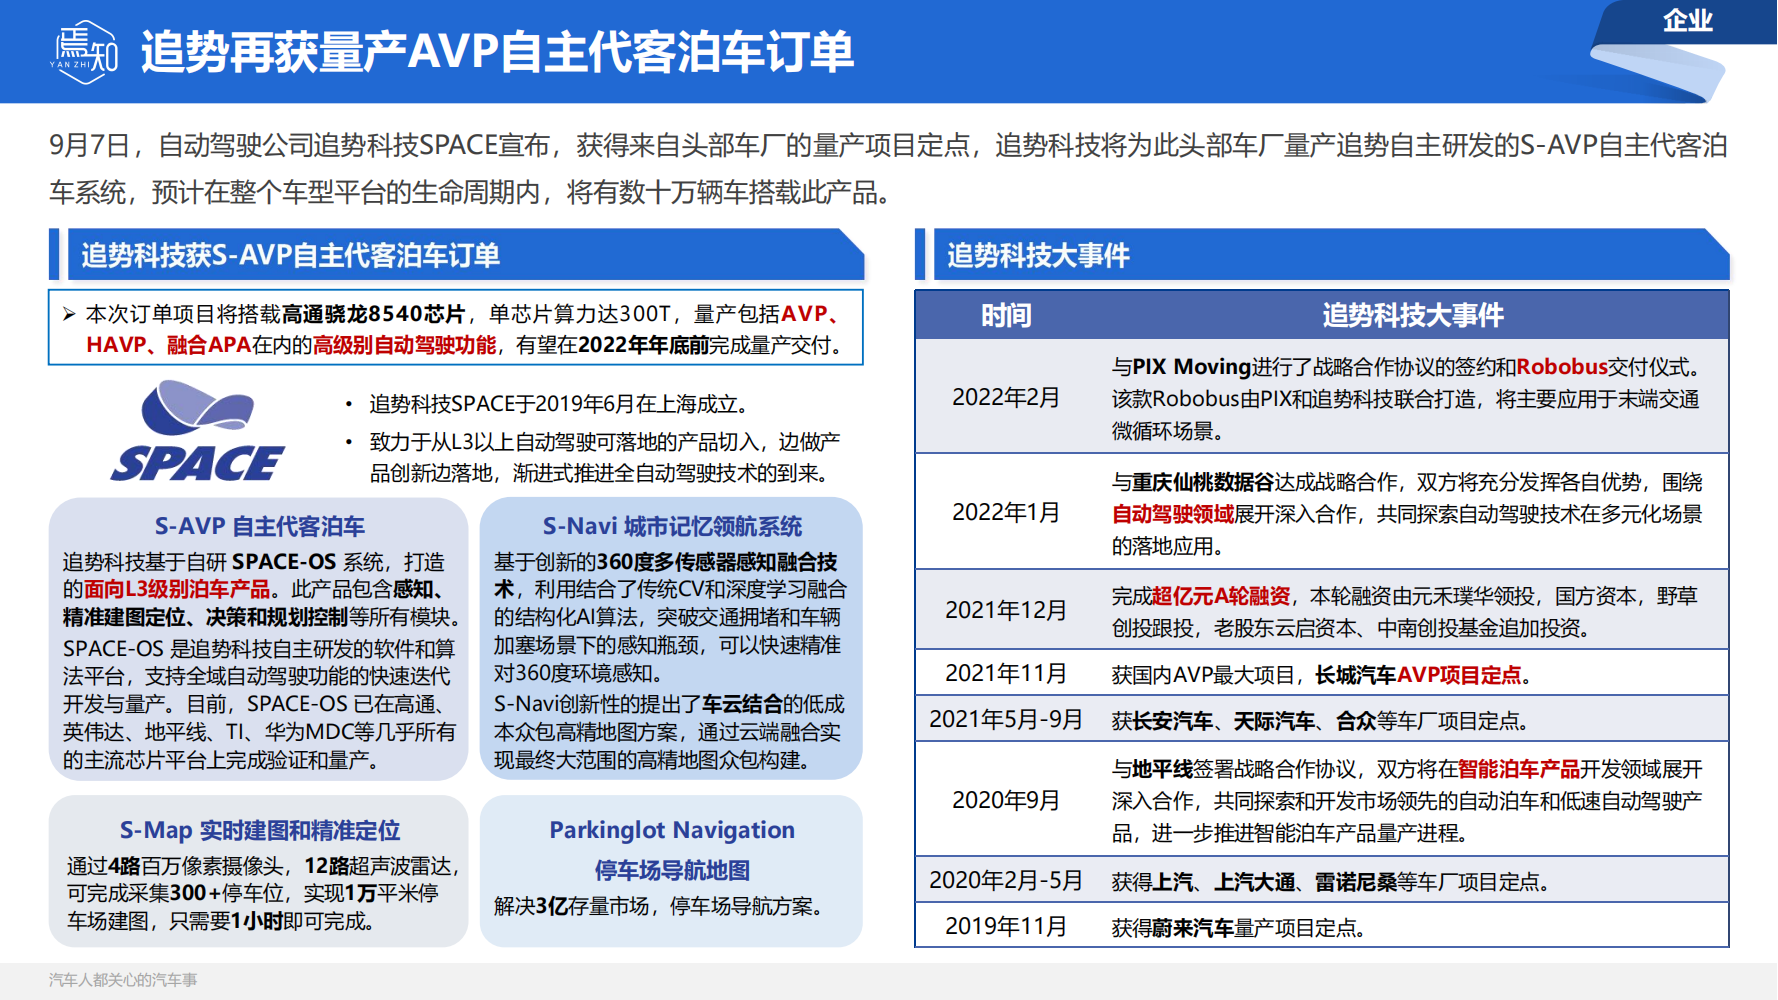Click the intro paragraph starting 9月7日
Viewport: 1778px width, 1000px height.
point(888,168)
